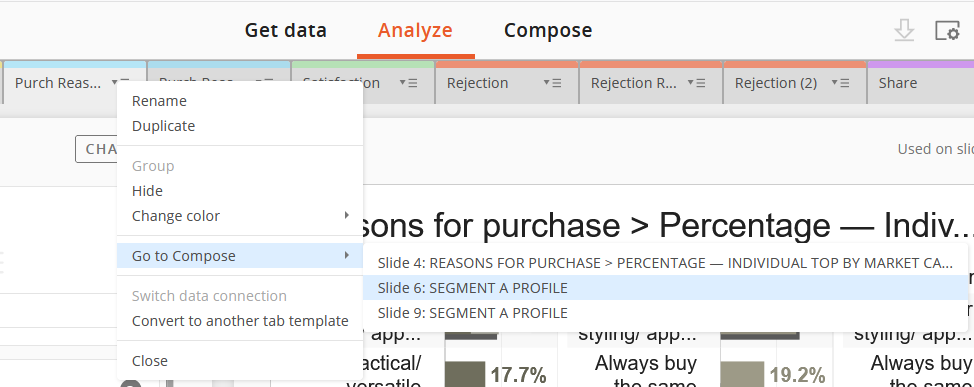This screenshot has width=974, height=387.
Task: Open Rejection tab menu icon
Action: [552, 83]
